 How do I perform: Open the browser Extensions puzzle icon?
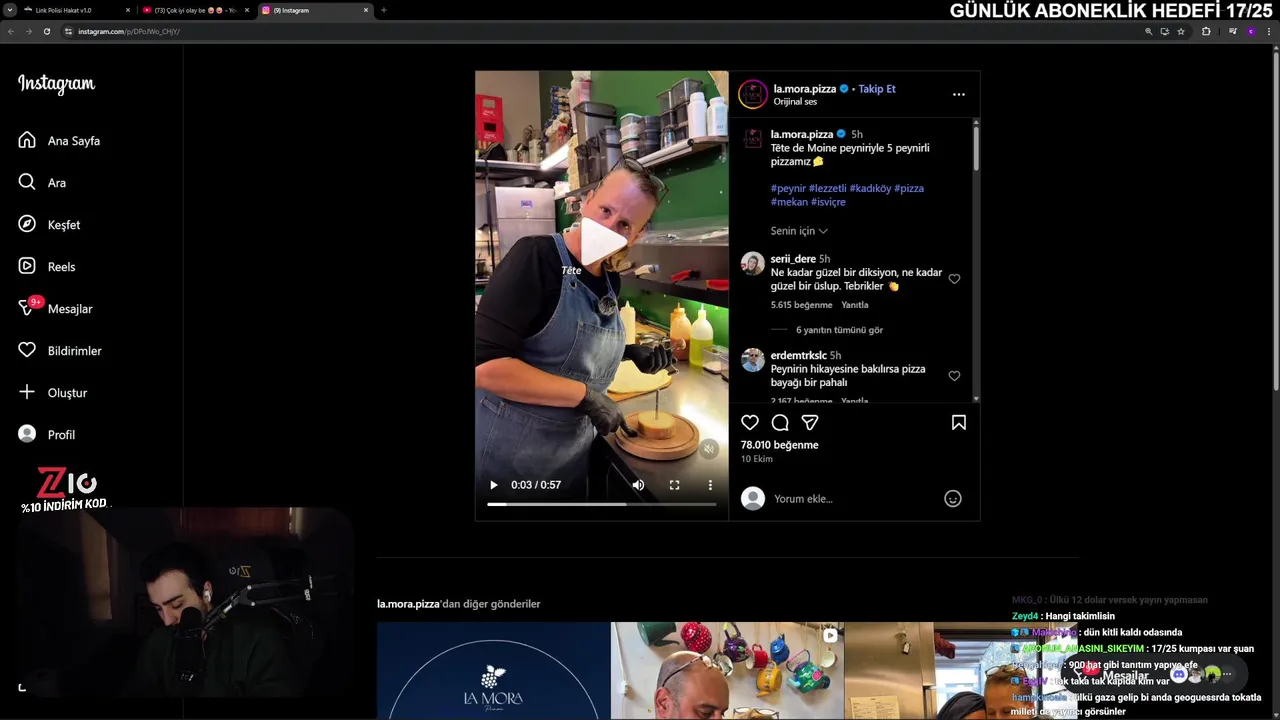pyautogui.click(x=1206, y=31)
